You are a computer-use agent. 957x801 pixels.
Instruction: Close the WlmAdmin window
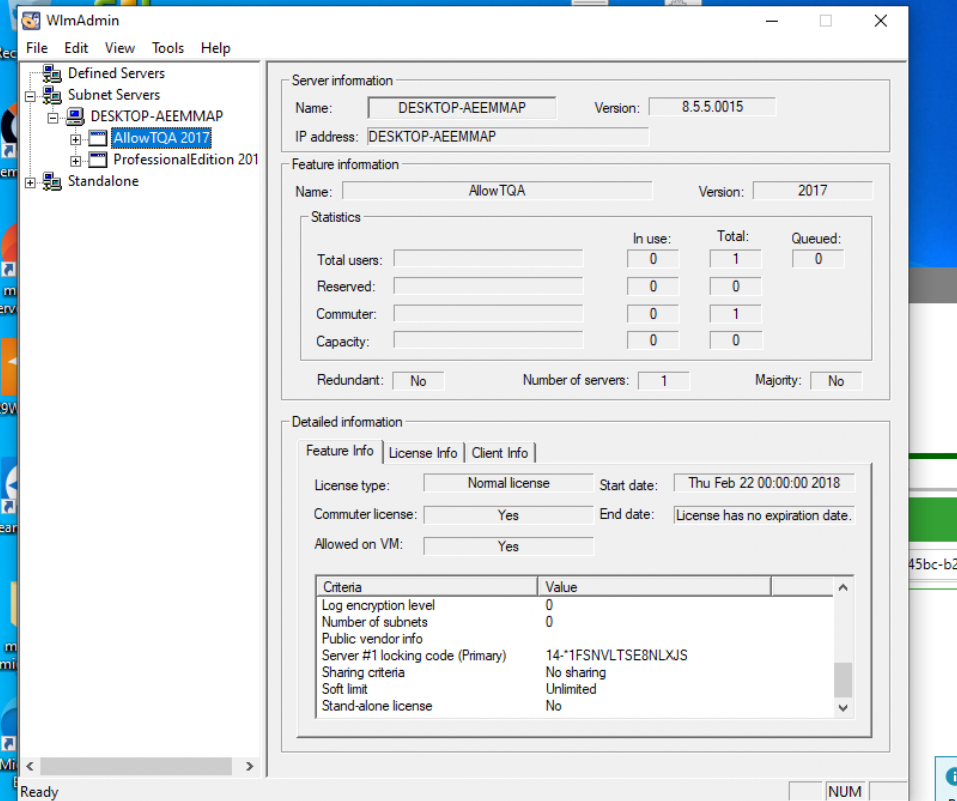(x=880, y=21)
